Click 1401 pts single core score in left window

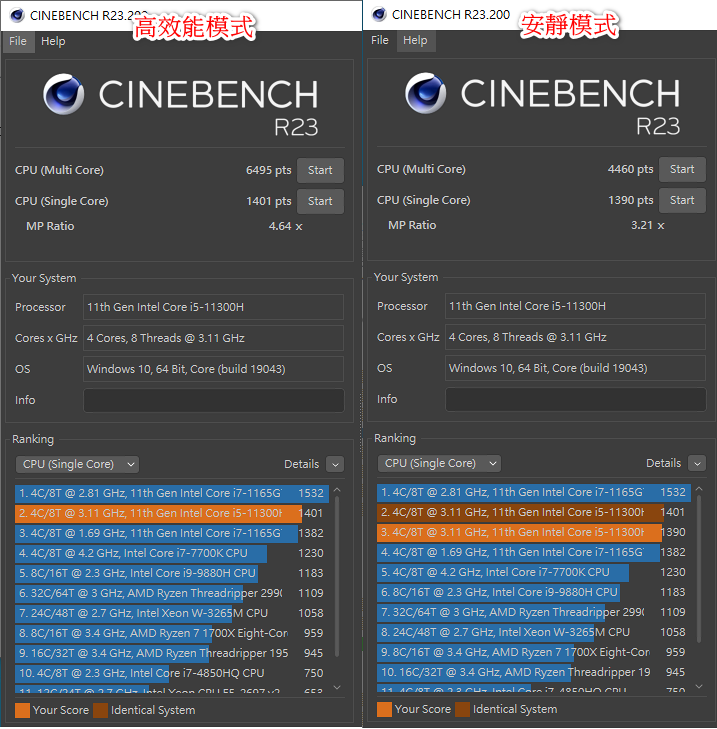point(268,201)
